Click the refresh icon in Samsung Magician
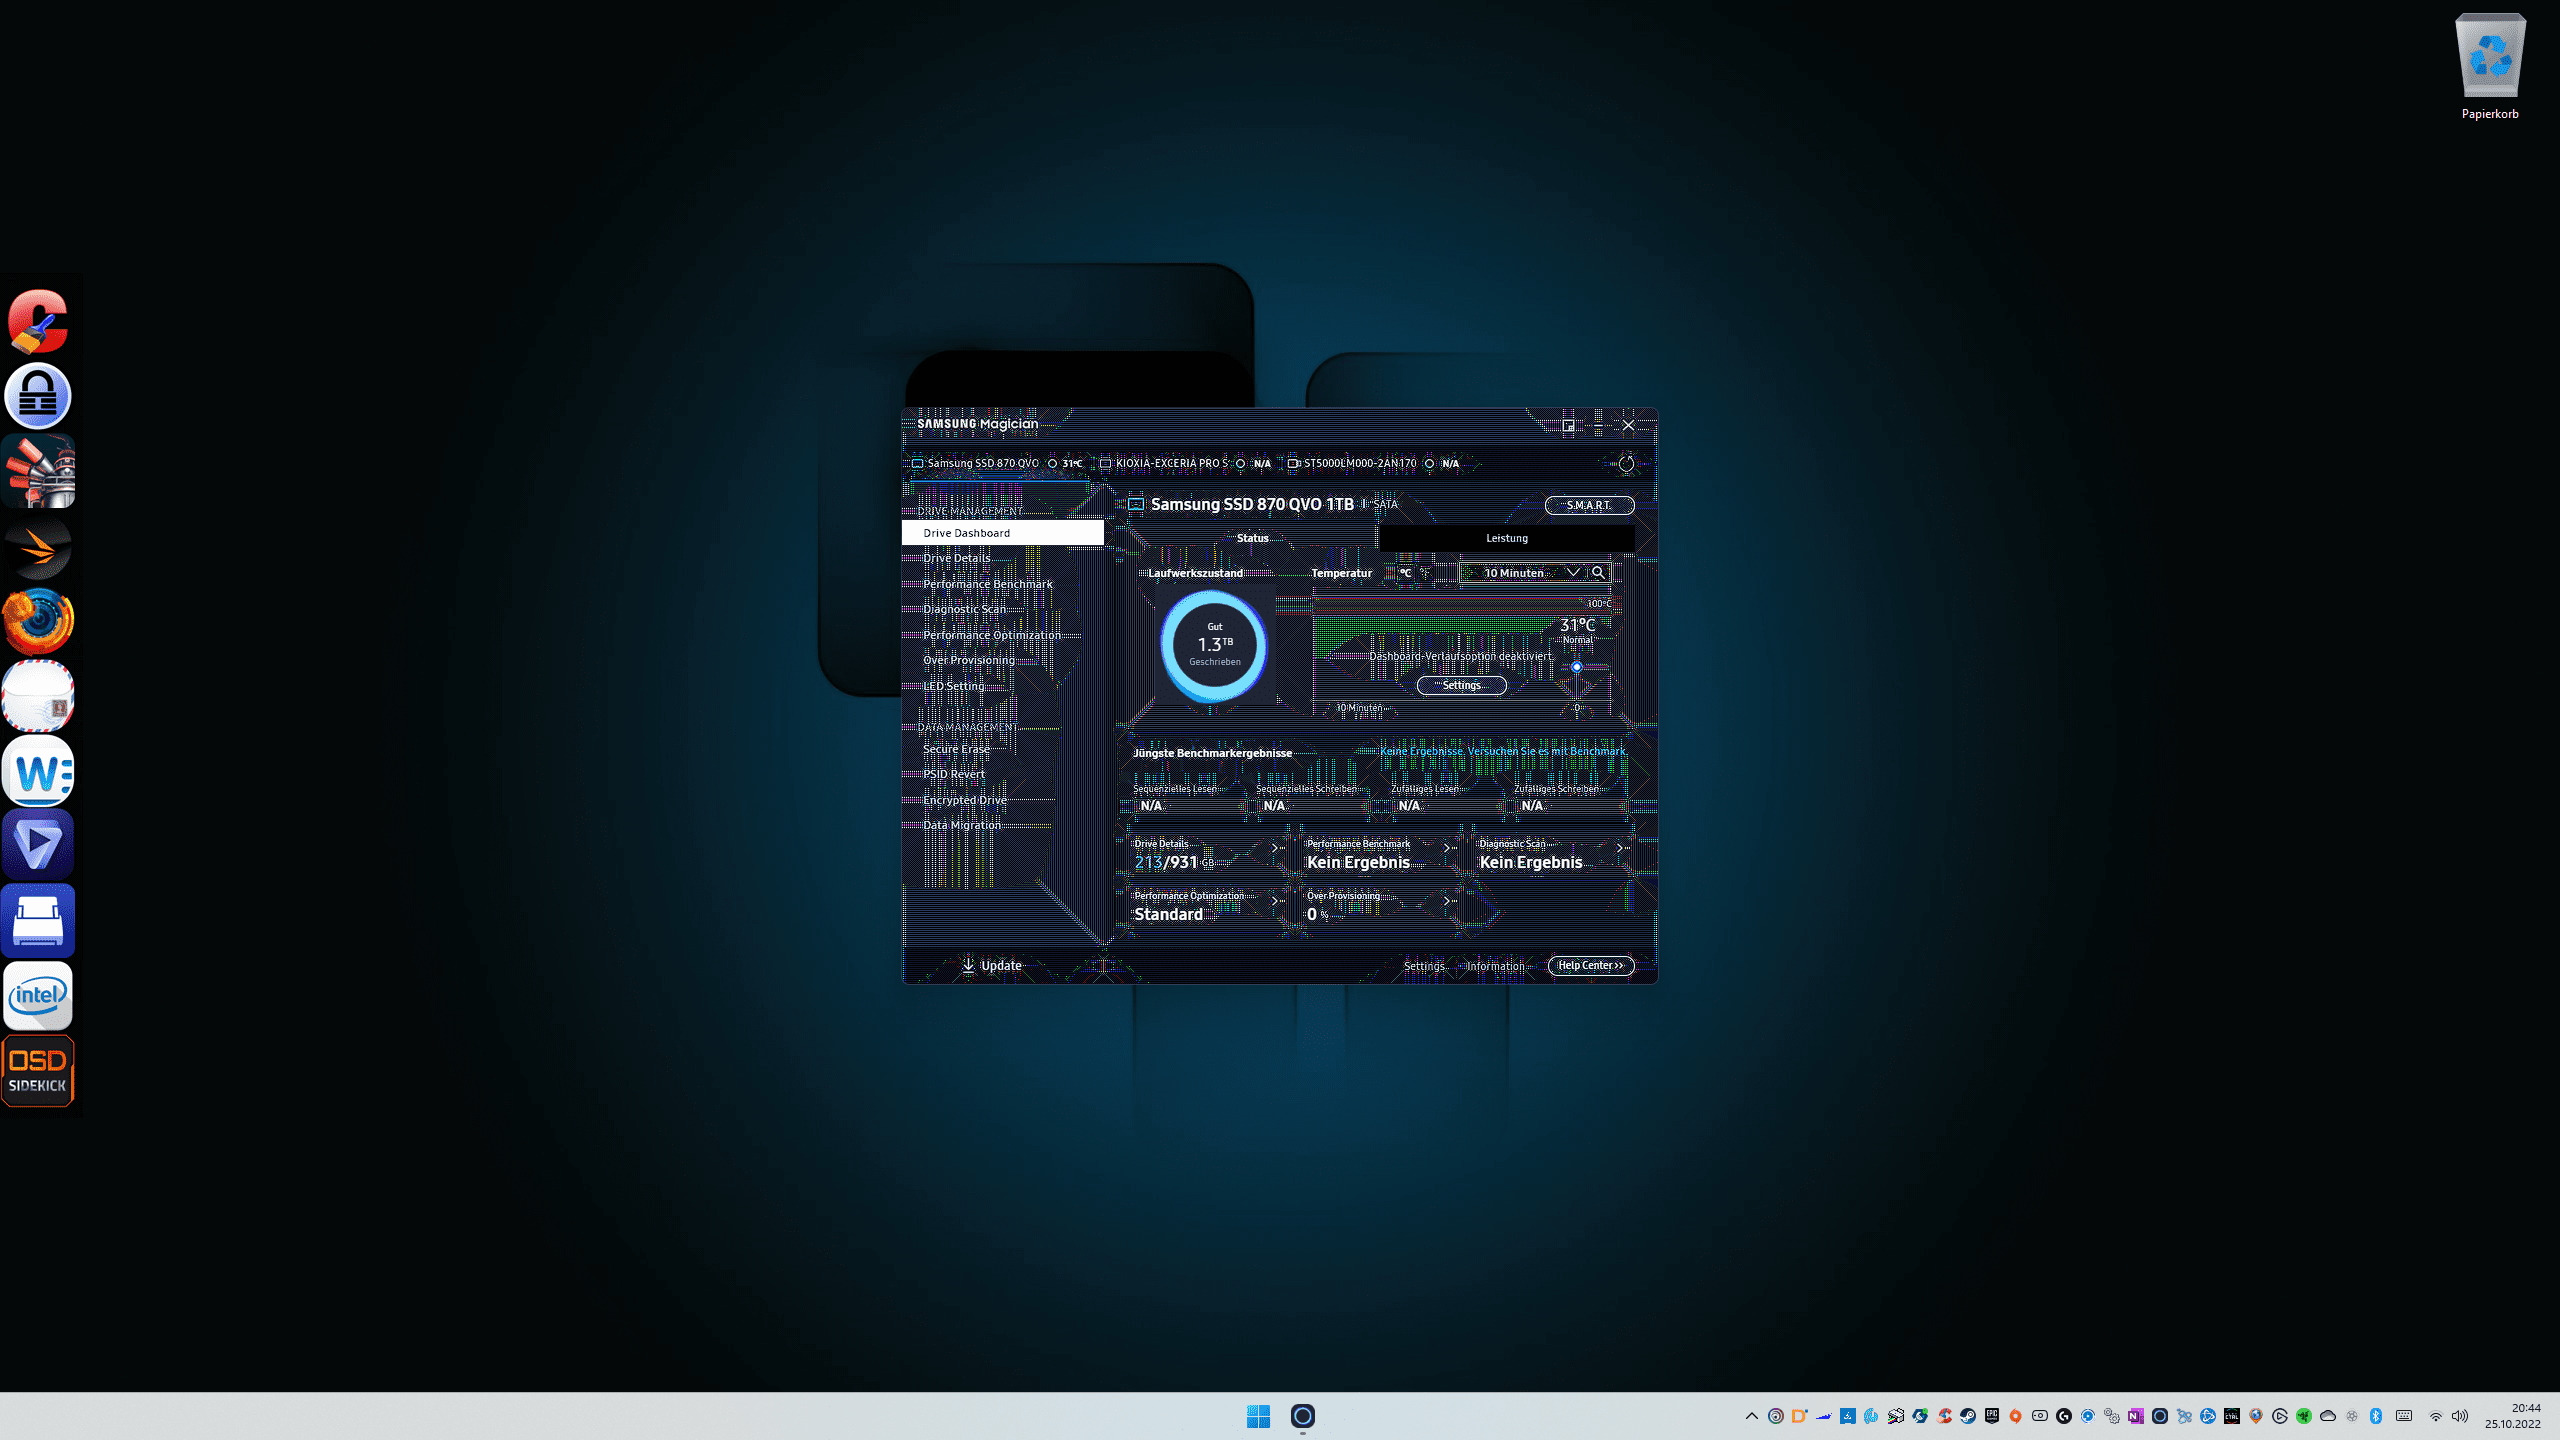The image size is (2560, 1440). [x=1626, y=463]
